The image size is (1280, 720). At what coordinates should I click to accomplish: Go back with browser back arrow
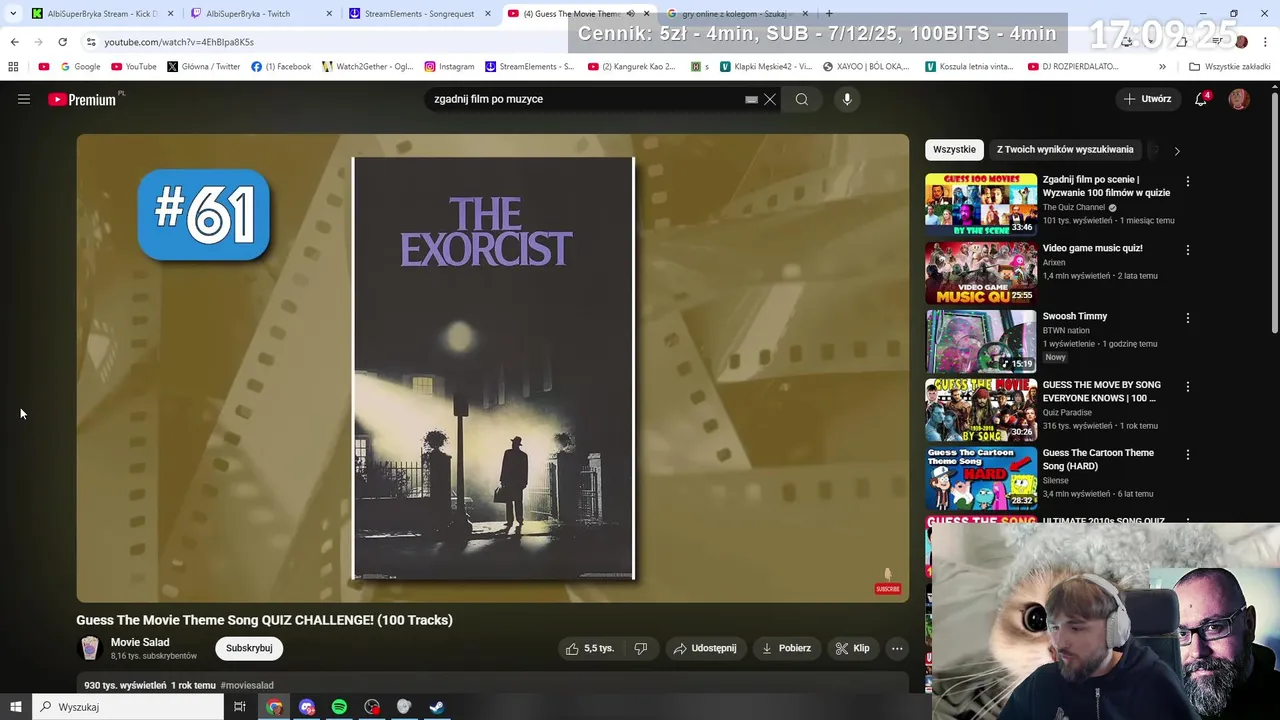(14, 42)
